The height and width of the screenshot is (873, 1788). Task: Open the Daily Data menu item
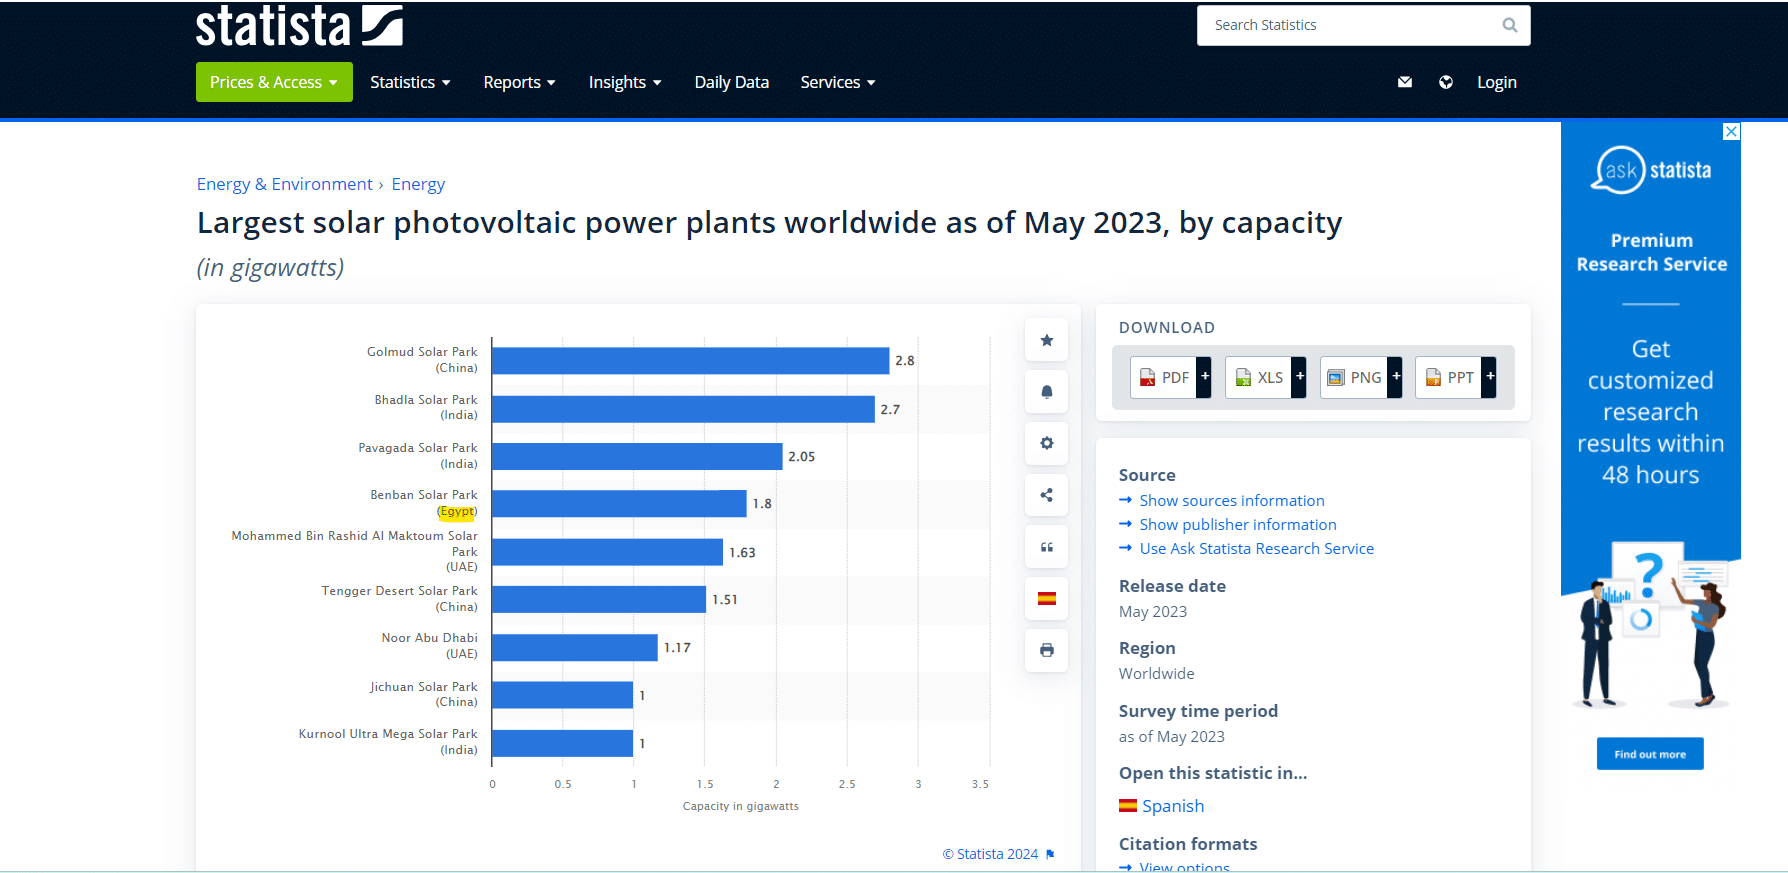(731, 82)
